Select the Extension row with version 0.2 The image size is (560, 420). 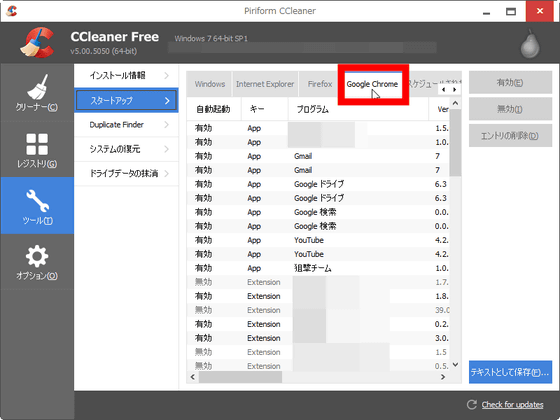coord(318,324)
